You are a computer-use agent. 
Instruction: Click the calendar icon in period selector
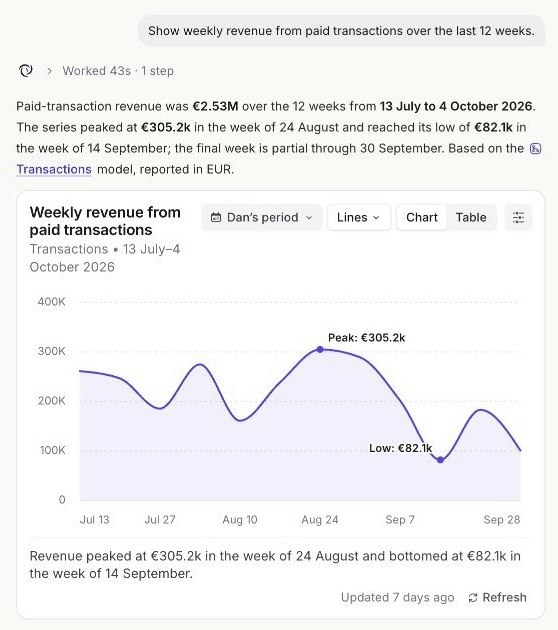click(216, 217)
